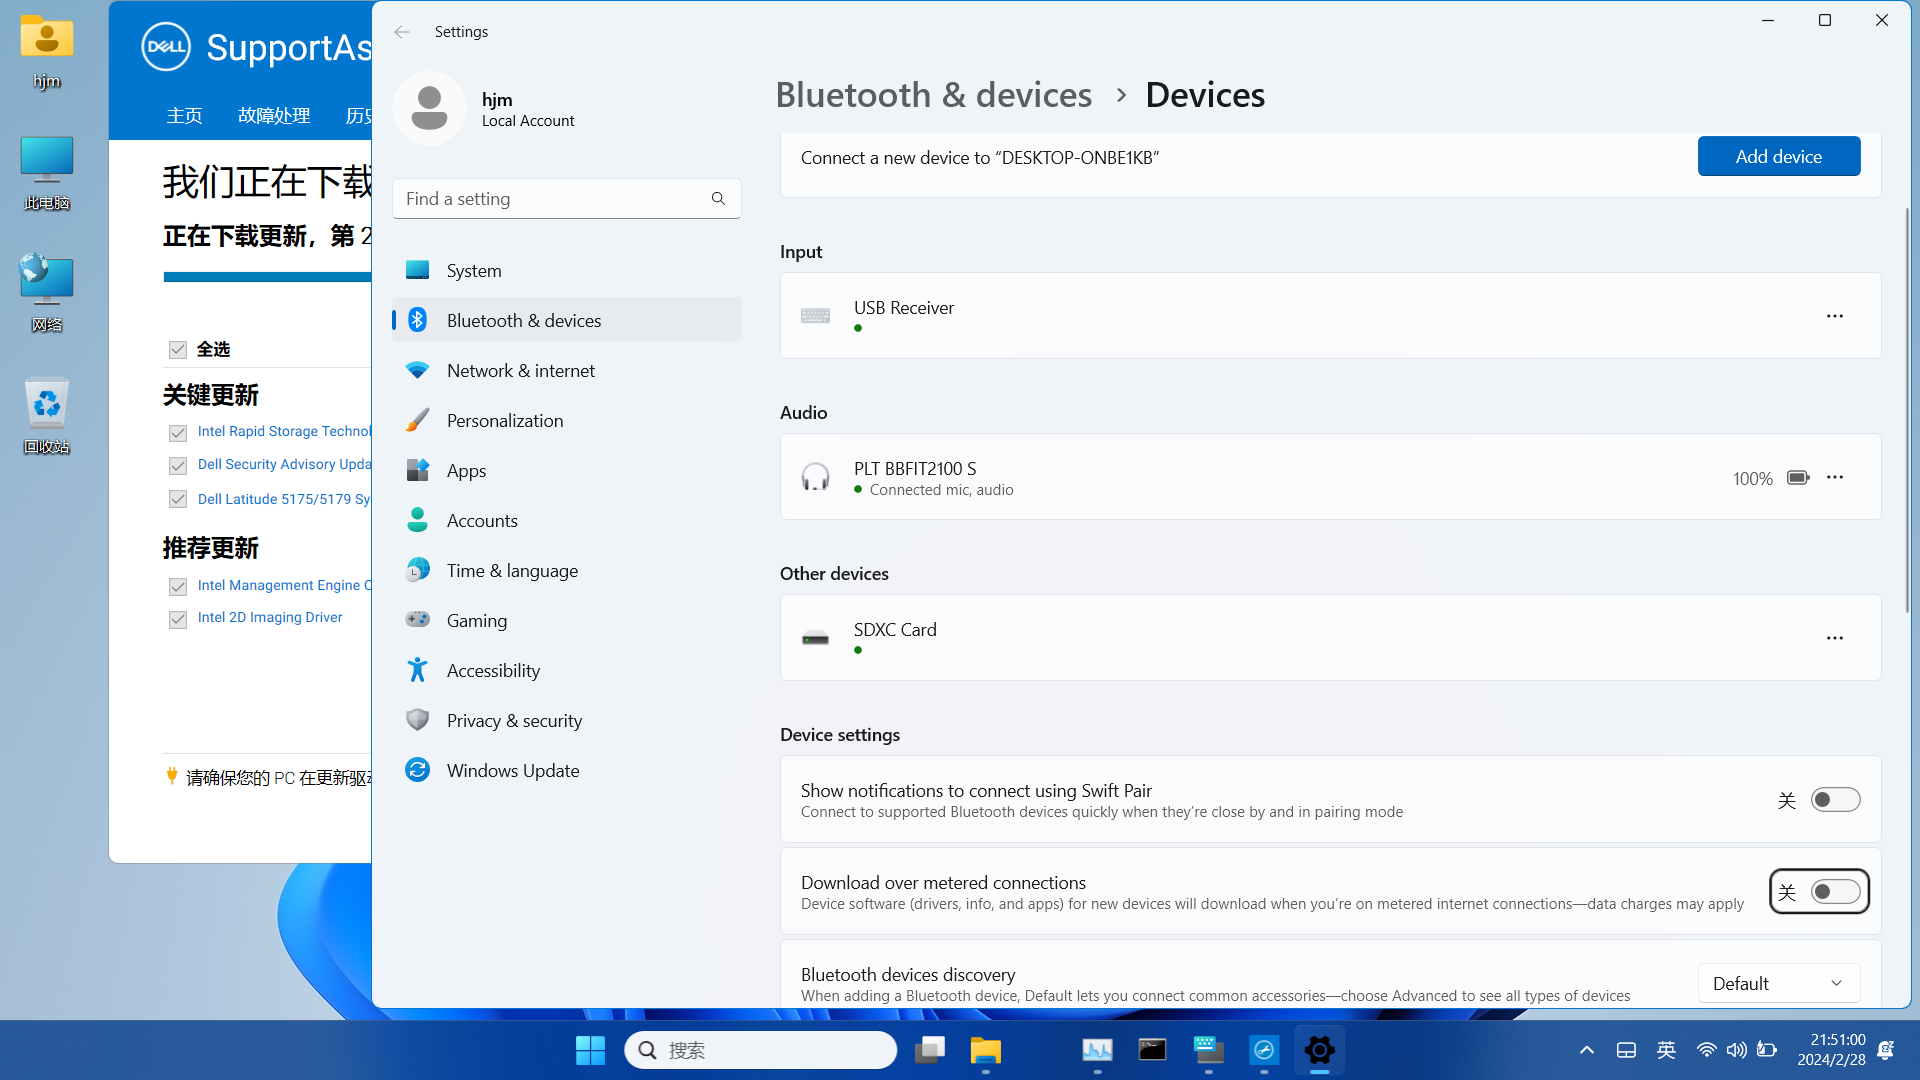Open Network & internet settings

(566, 370)
